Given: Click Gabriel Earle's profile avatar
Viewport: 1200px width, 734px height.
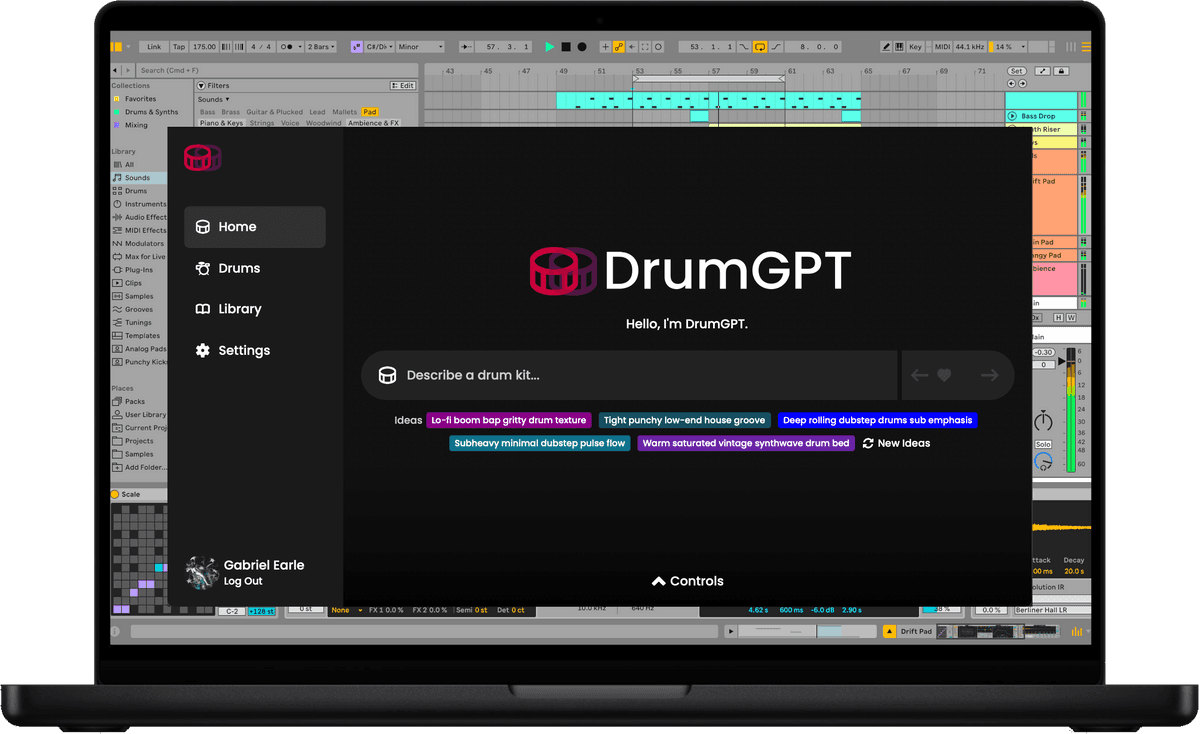Looking at the screenshot, I should [x=202, y=572].
